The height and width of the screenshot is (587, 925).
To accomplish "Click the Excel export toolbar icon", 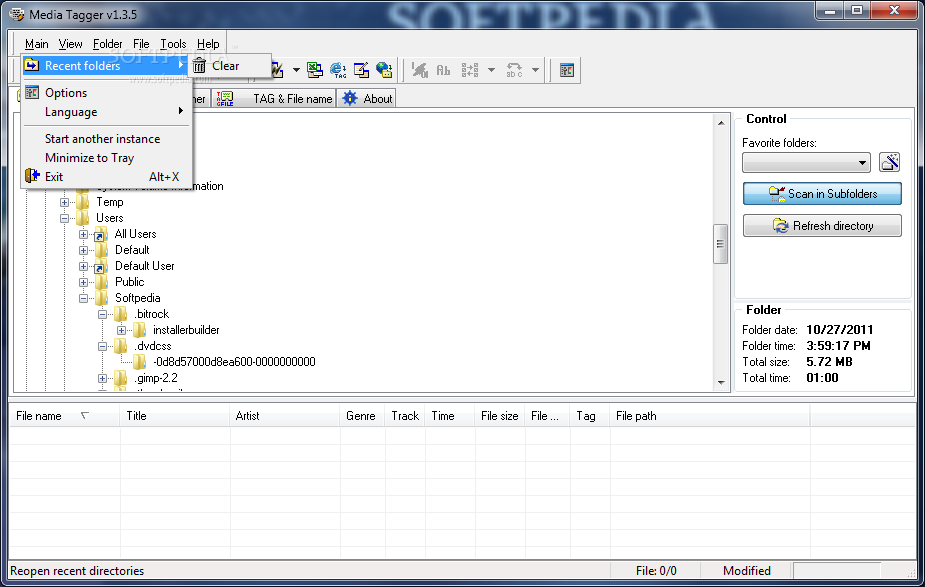I will (314, 70).
